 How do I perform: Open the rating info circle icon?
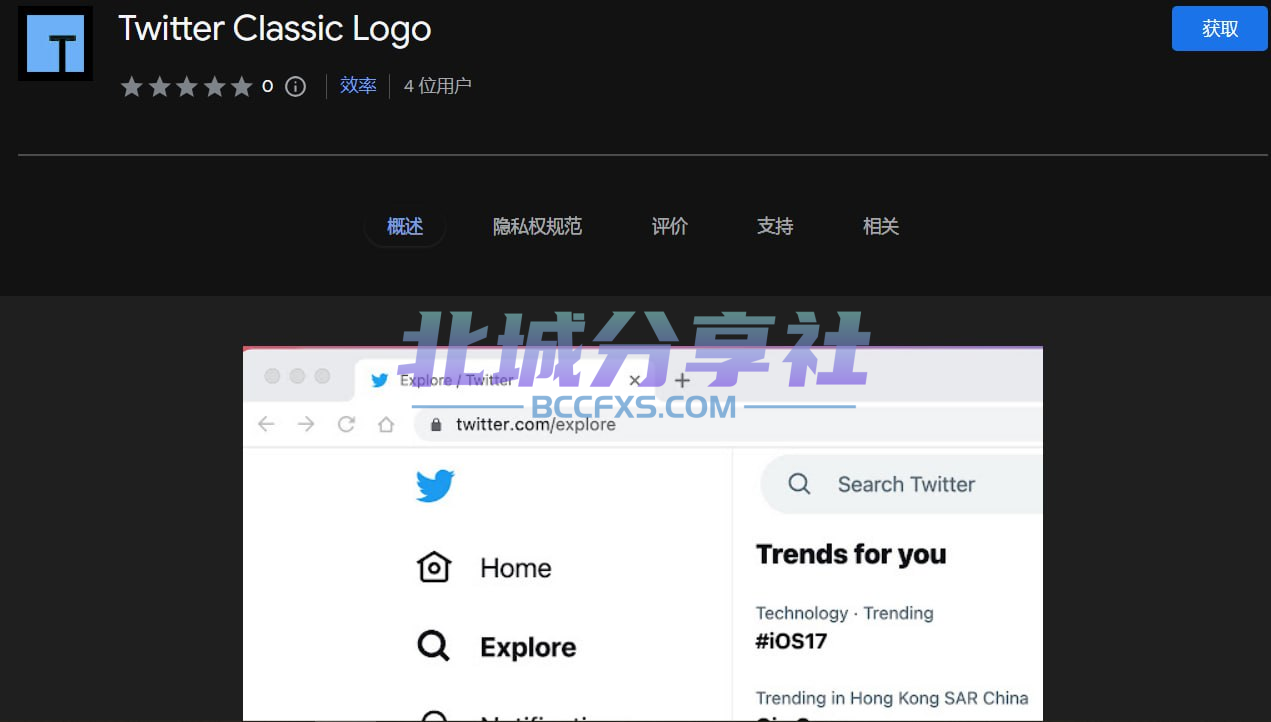(296, 87)
